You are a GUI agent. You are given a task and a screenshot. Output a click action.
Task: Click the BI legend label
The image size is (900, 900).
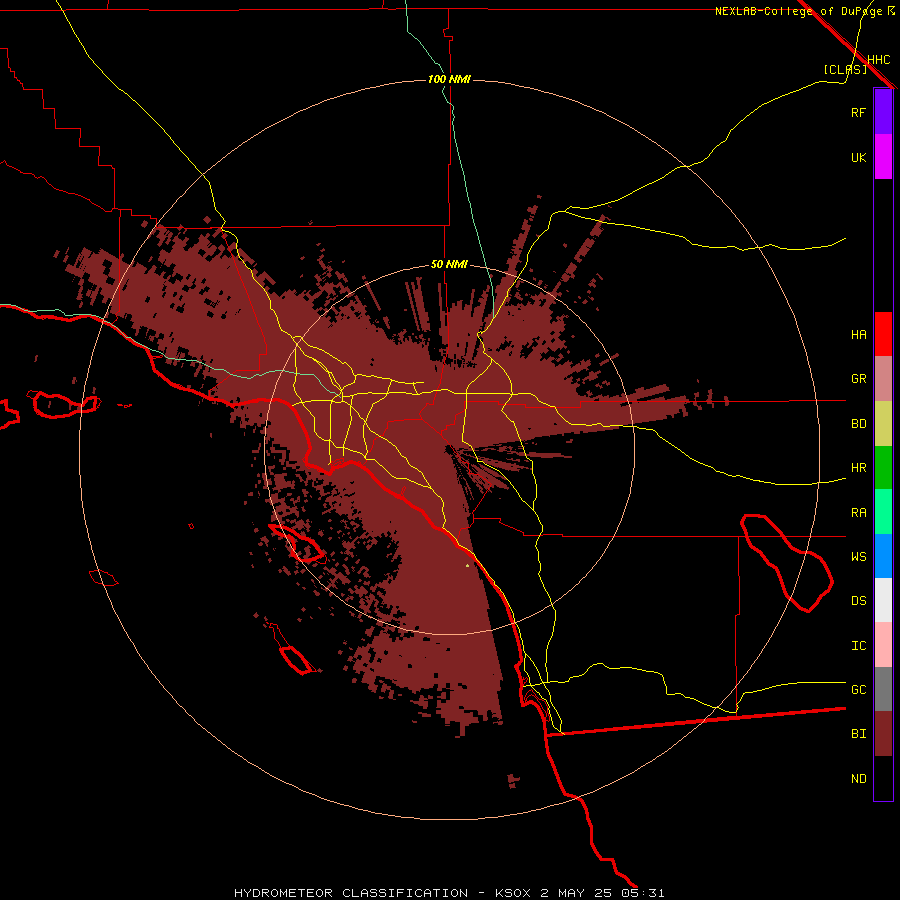[x=858, y=734]
